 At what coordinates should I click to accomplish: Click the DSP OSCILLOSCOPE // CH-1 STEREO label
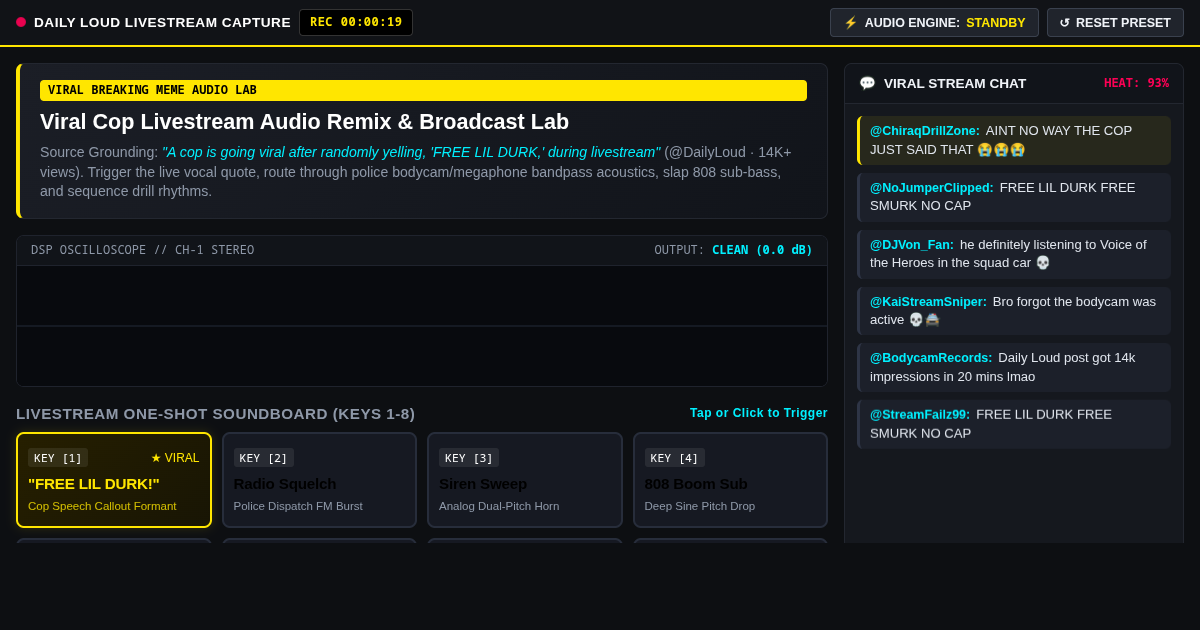coord(143,250)
